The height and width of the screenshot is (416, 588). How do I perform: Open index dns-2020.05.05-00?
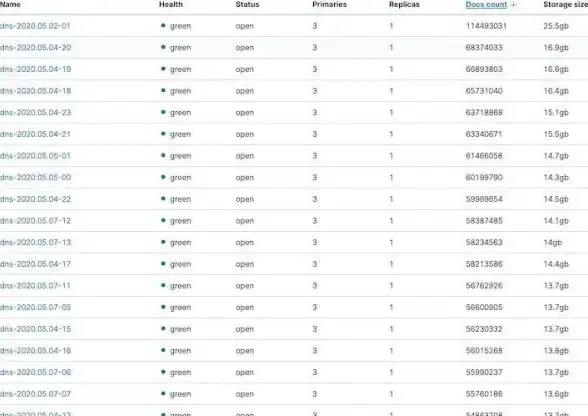(36, 177)
